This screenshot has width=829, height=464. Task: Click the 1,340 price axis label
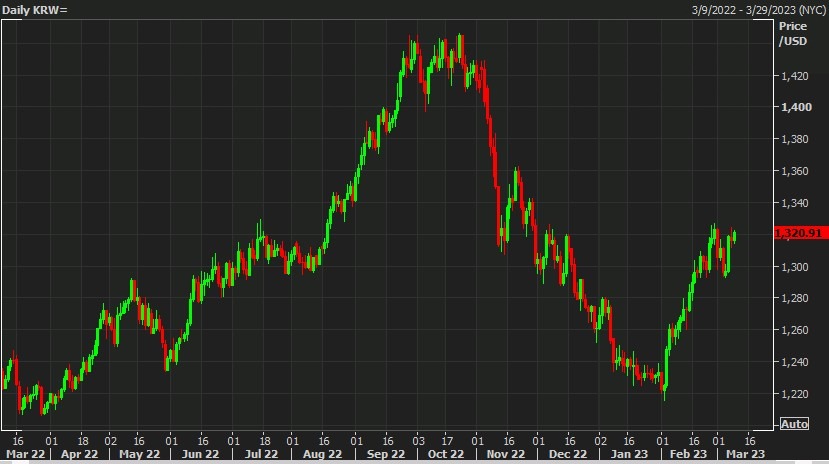coord(795,203)
